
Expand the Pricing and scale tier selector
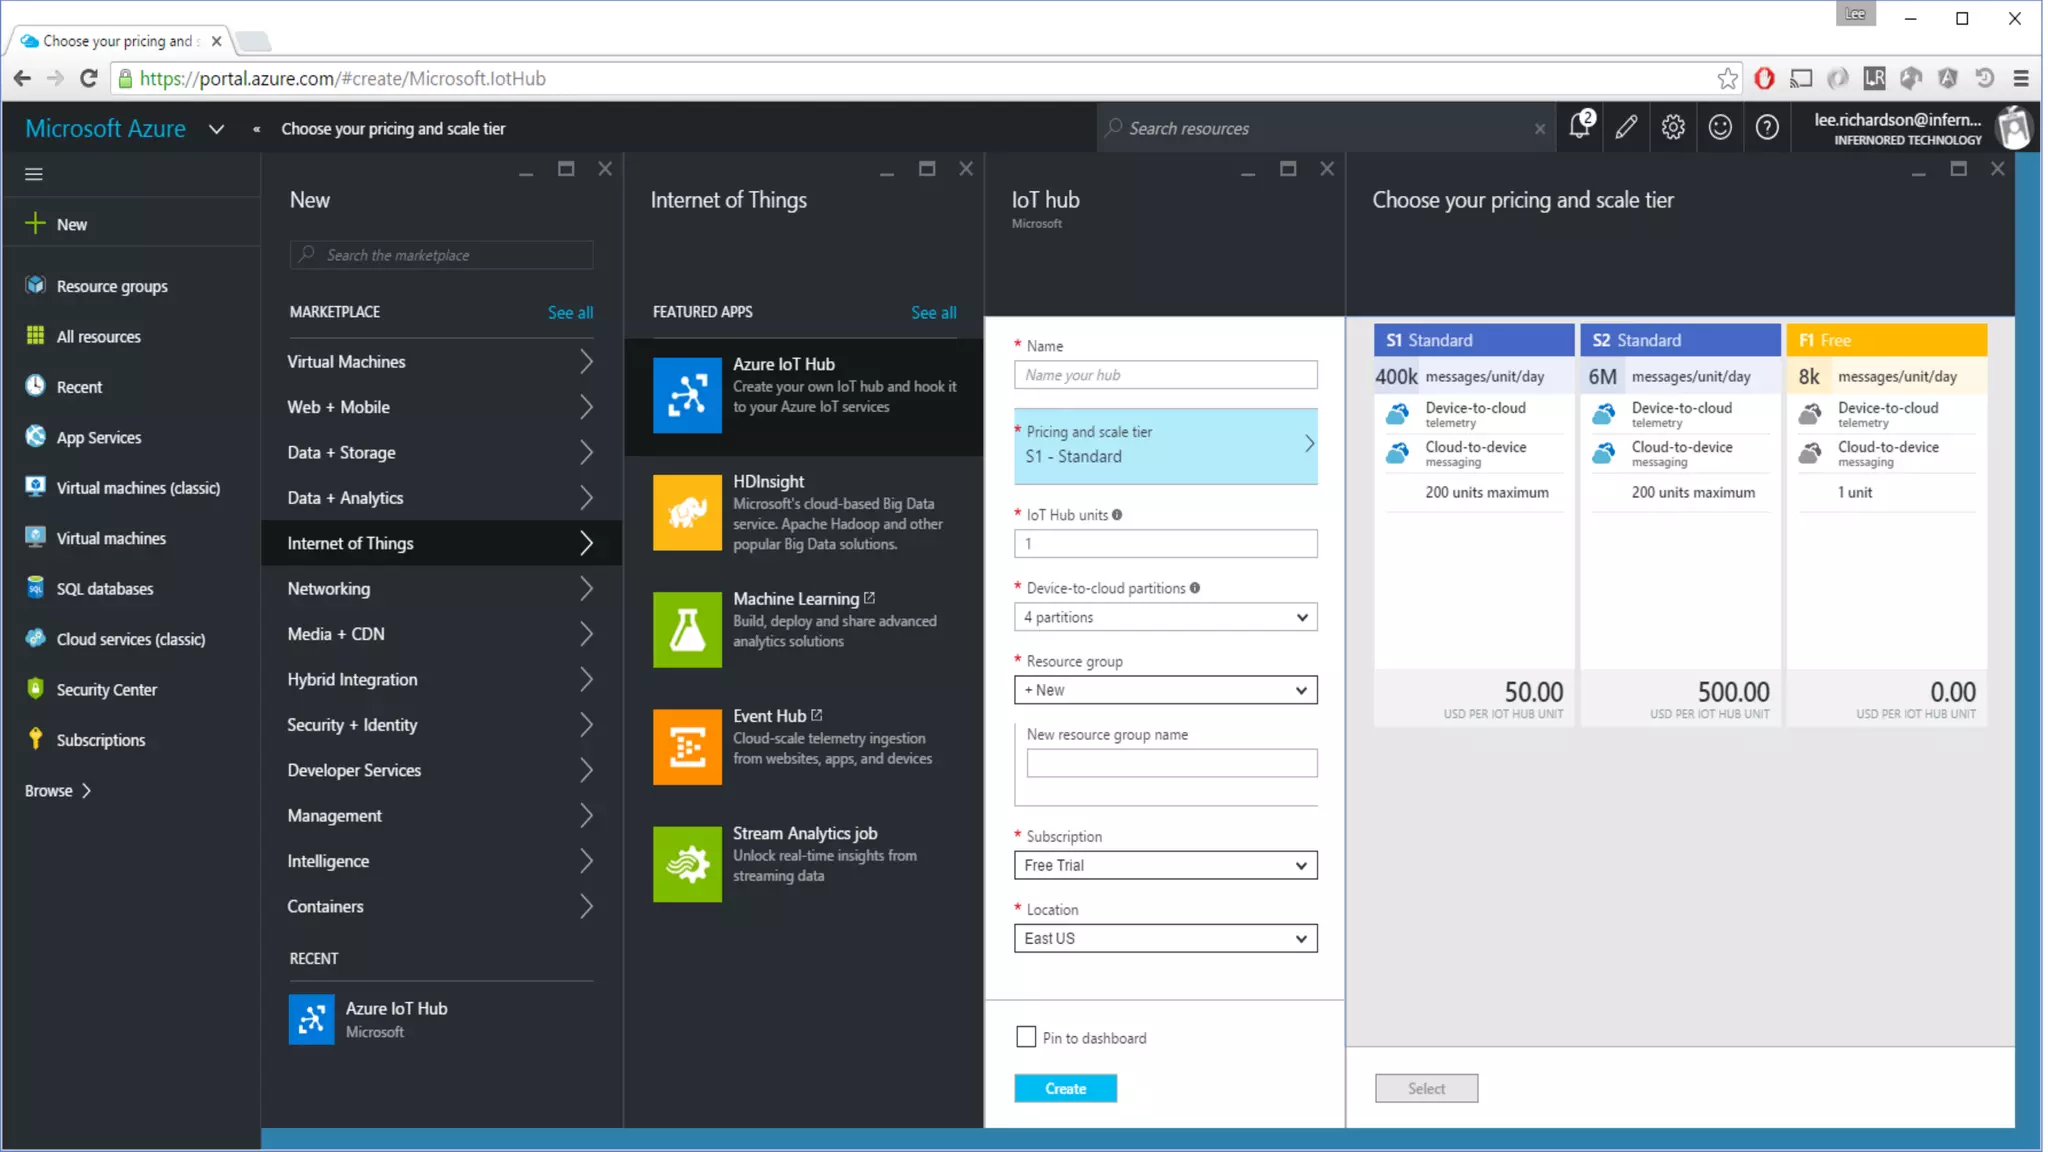(x=1165, y=445)
